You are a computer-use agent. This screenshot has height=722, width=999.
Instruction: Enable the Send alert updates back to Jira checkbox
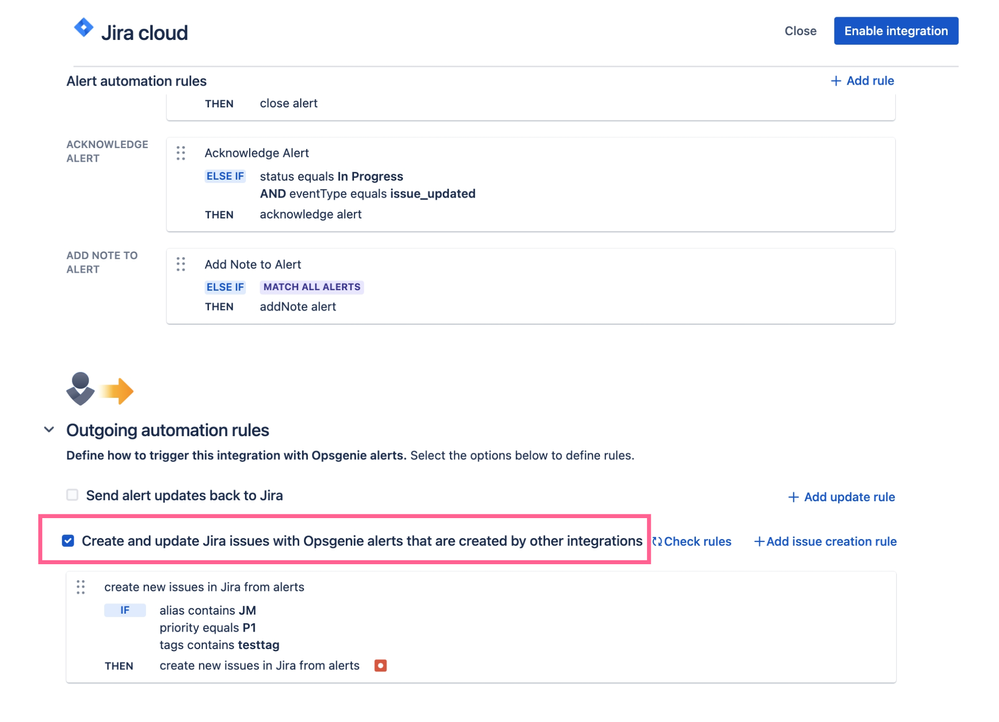71,494
